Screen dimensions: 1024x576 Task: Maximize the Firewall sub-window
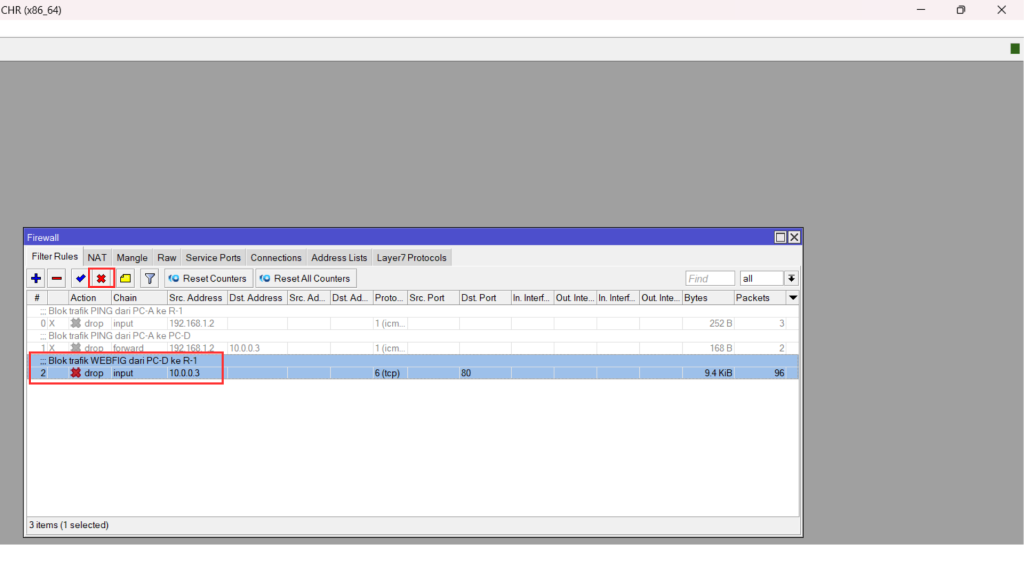coord(780,237)
